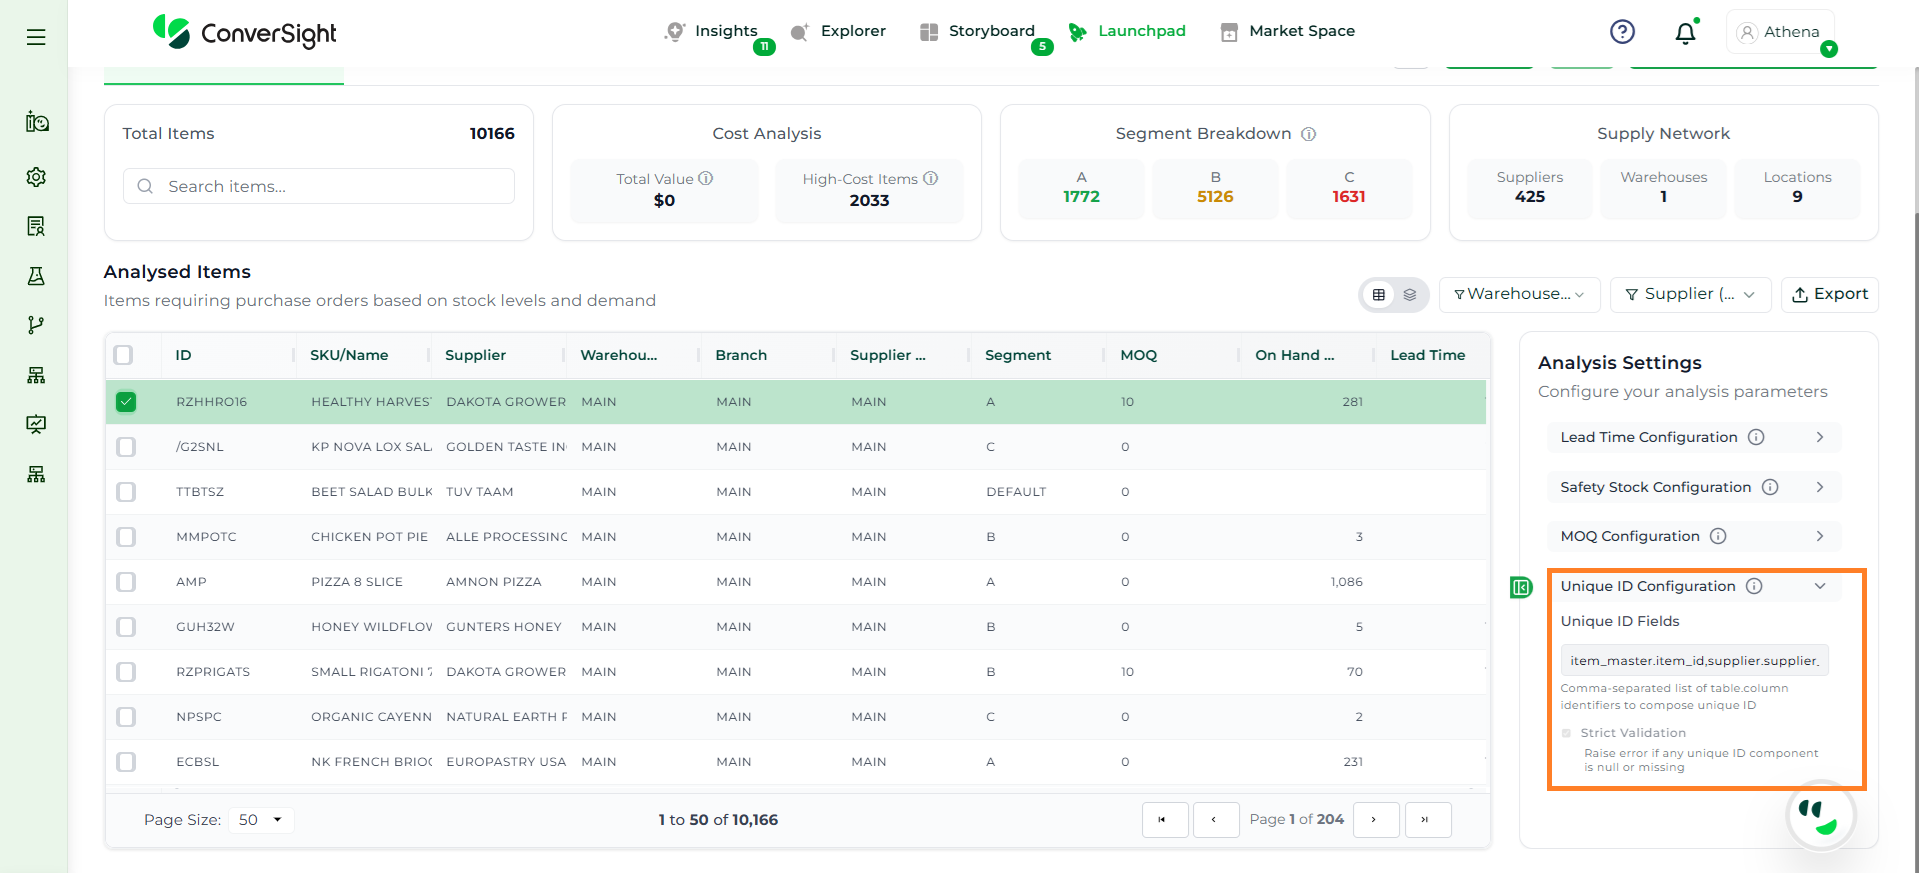The width and height of the screenshot is (1919, 873).
Task: Open the hamburger menu
Action: click(36, 37)
